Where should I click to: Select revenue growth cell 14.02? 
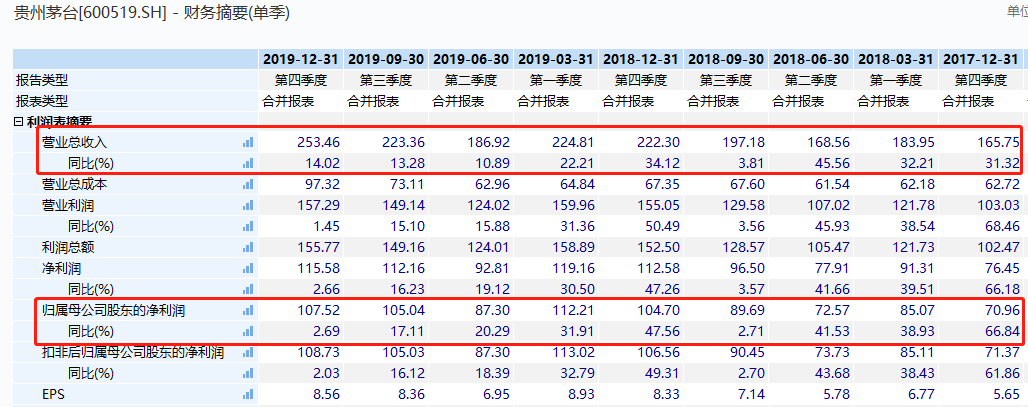click(323, 163)
